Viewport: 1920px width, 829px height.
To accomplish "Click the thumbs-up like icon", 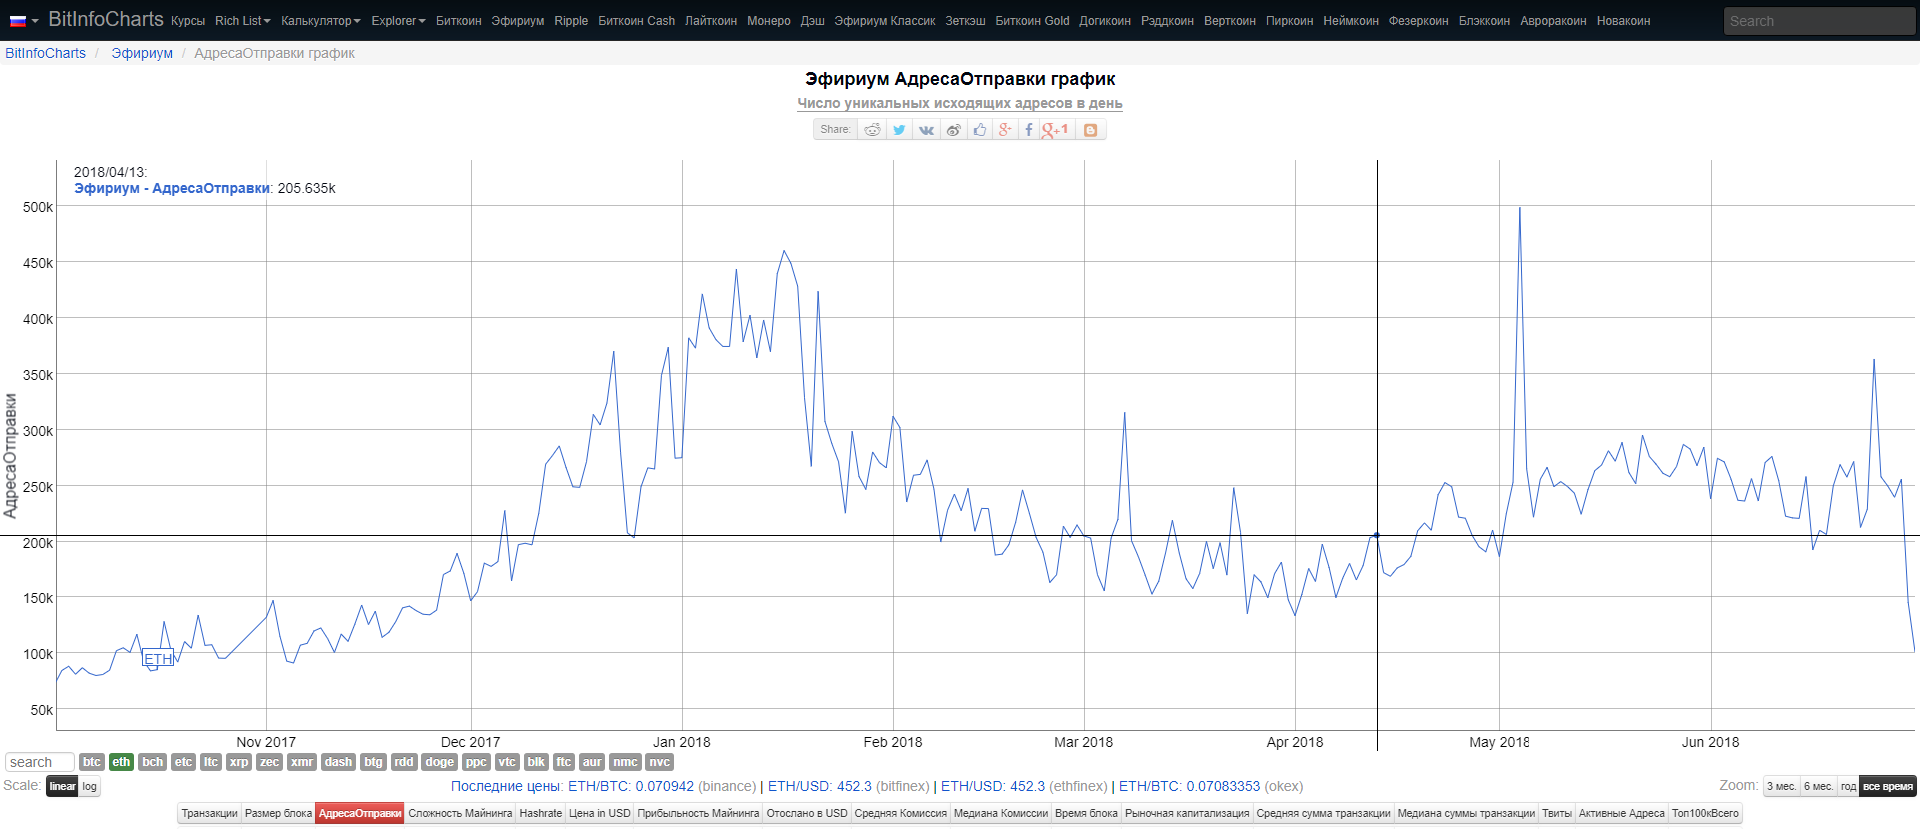I will tap(980, 130).
